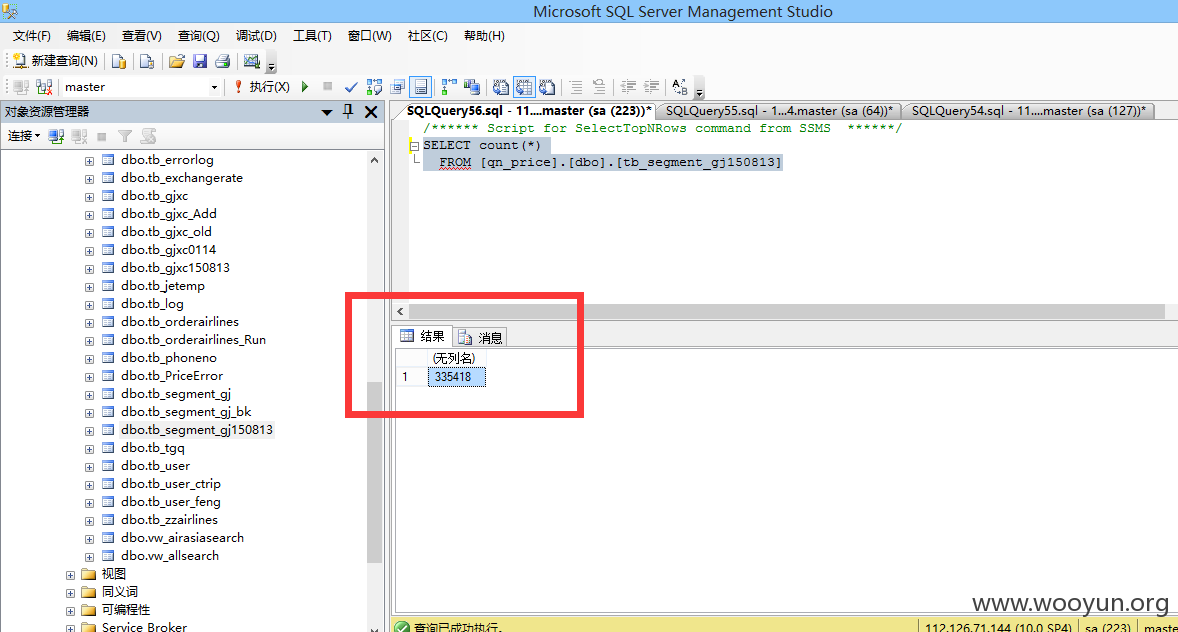Click the Decrease Indent icon
The image size is (1178, 632).
[628, 87]
